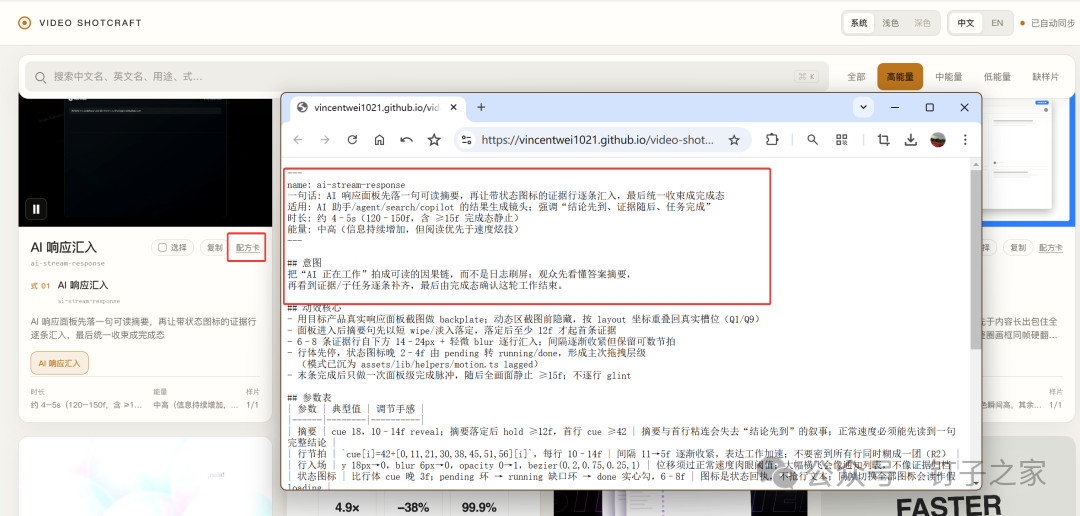Screen dimensions: 1080x516
Task: Click the star icon left of address bar
Action: (x=434, y=140)
